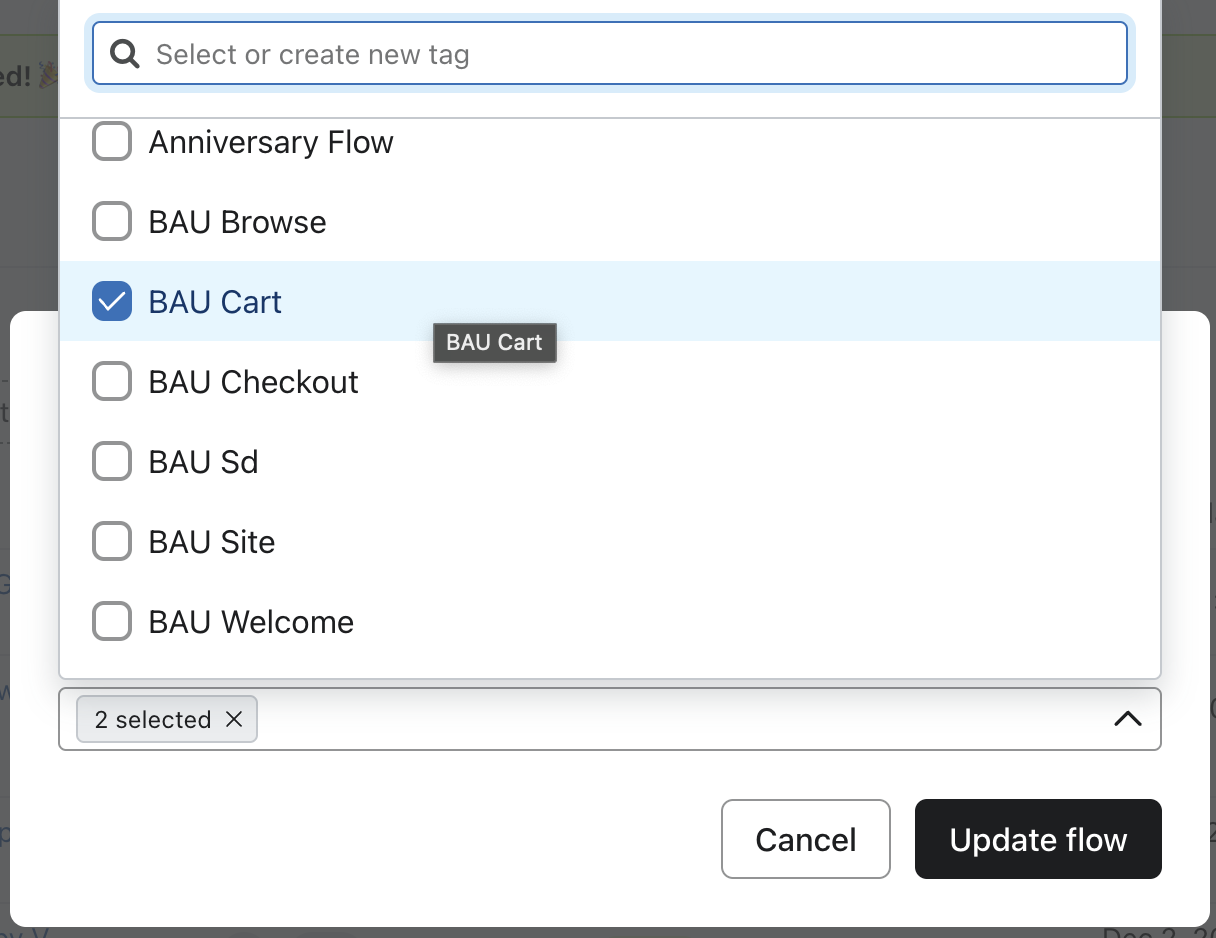The width and height of the screenshot is (1216, 938).
Task: Remove the '2 selected' chip with X
Action: tap(234, 719)
